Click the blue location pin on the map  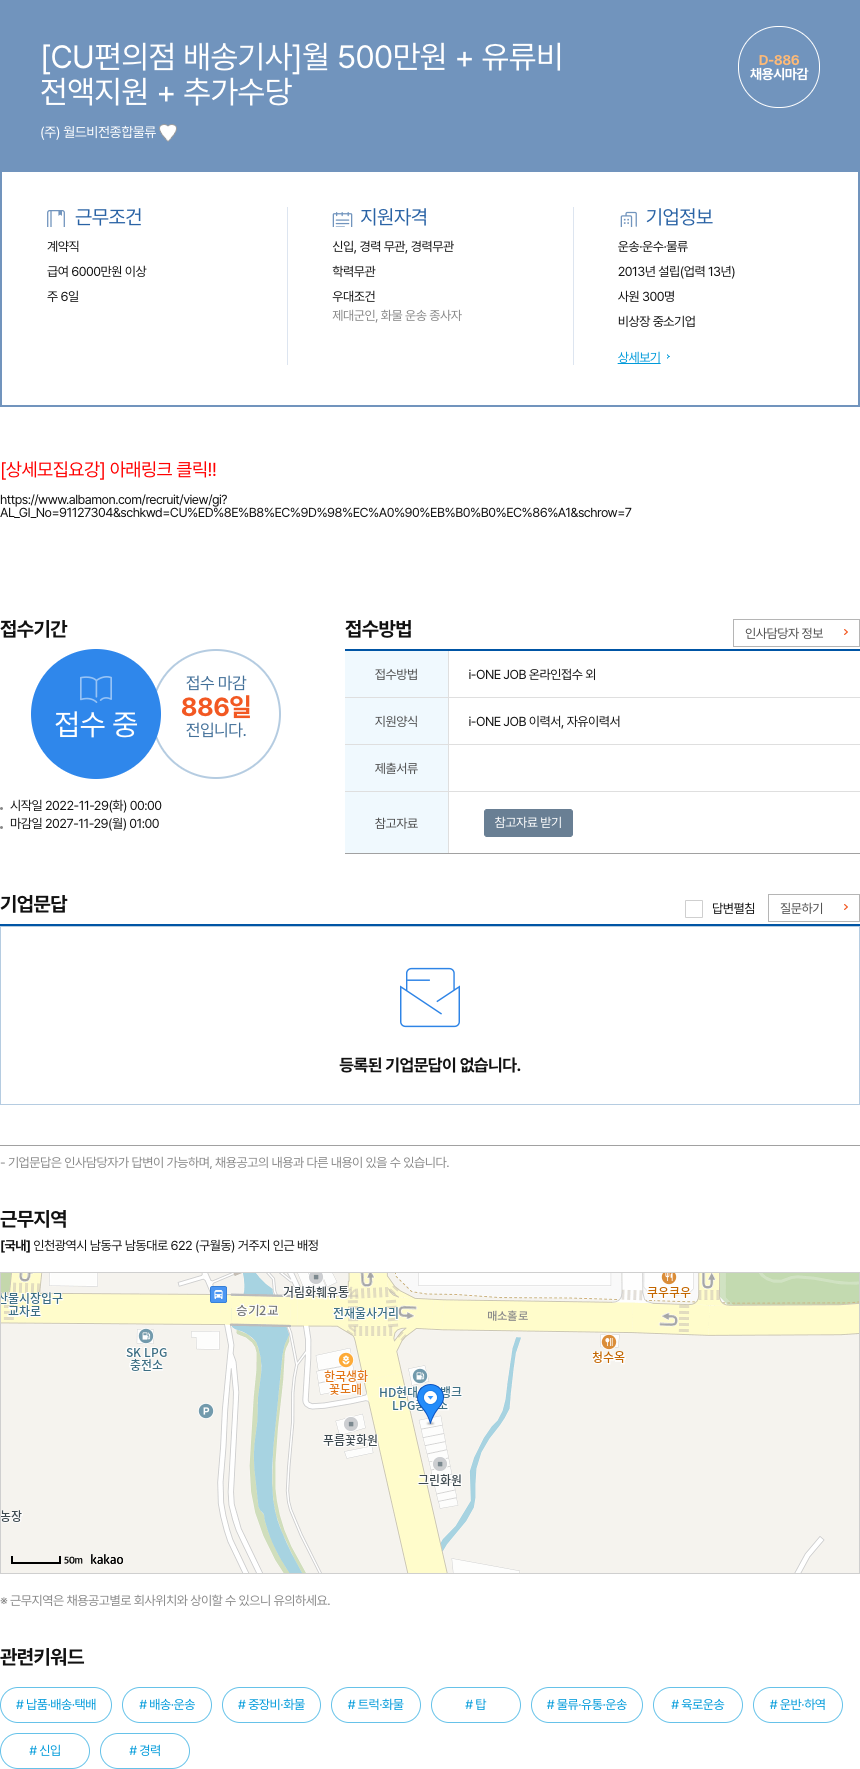click(431, 1403)
